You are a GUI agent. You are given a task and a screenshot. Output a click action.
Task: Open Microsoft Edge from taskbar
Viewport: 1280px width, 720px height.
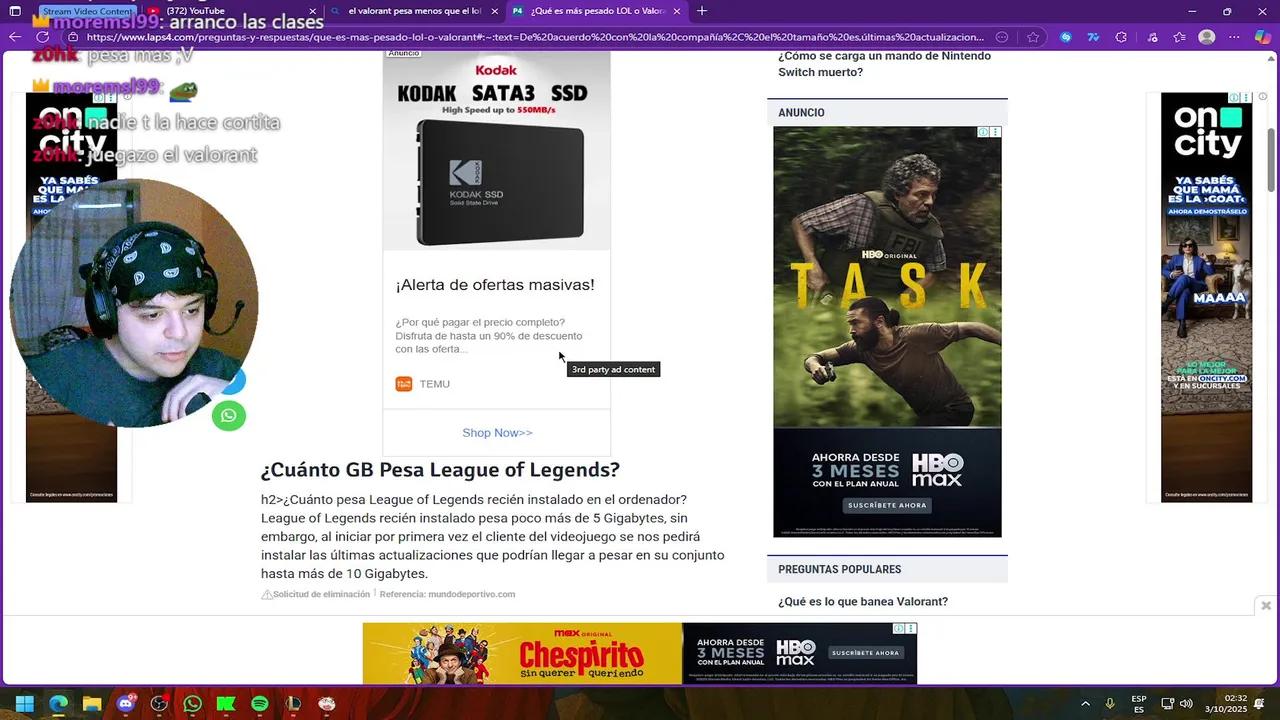[58, 704]
